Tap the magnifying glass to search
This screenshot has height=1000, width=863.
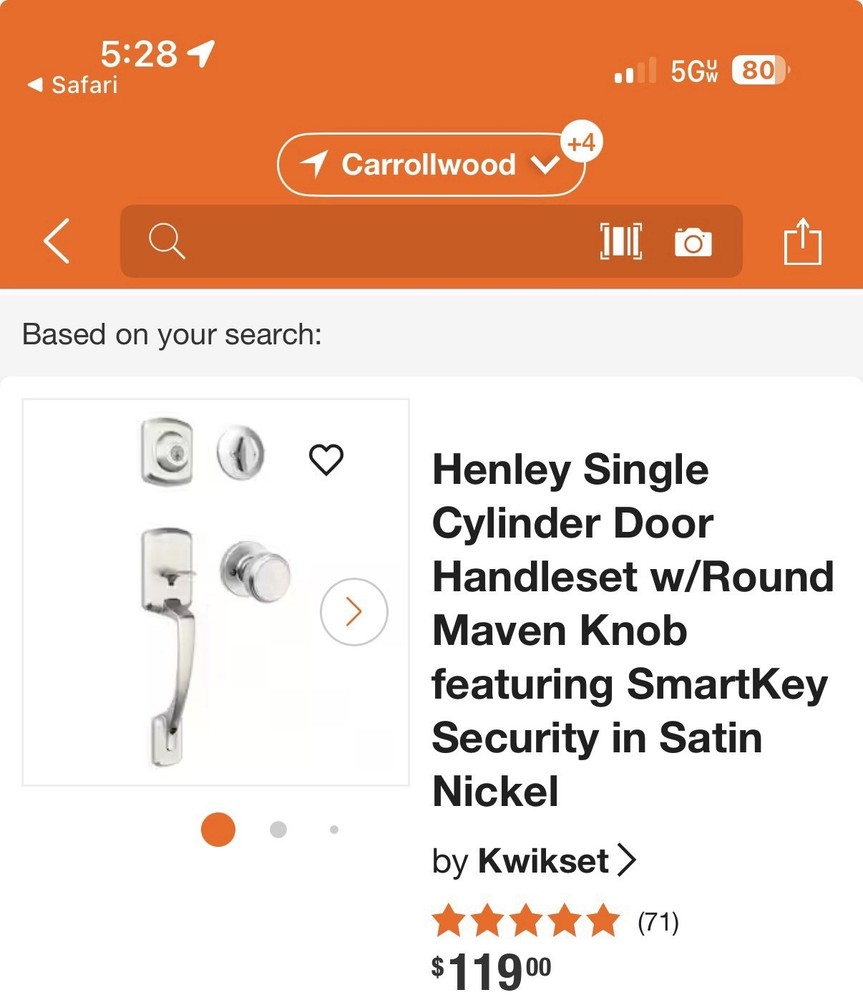(x=167, y=240)
